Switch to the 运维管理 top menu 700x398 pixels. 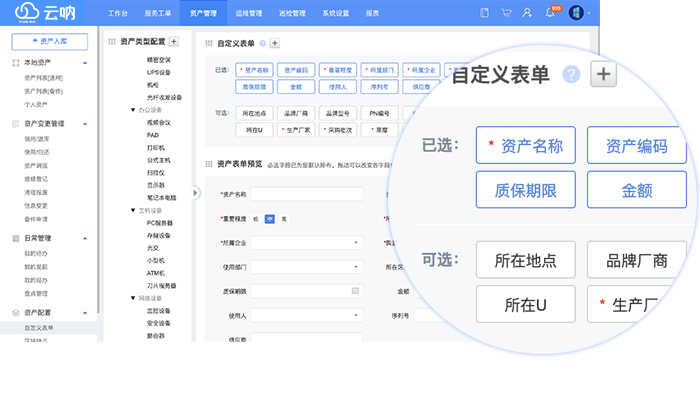pos(249,13)
